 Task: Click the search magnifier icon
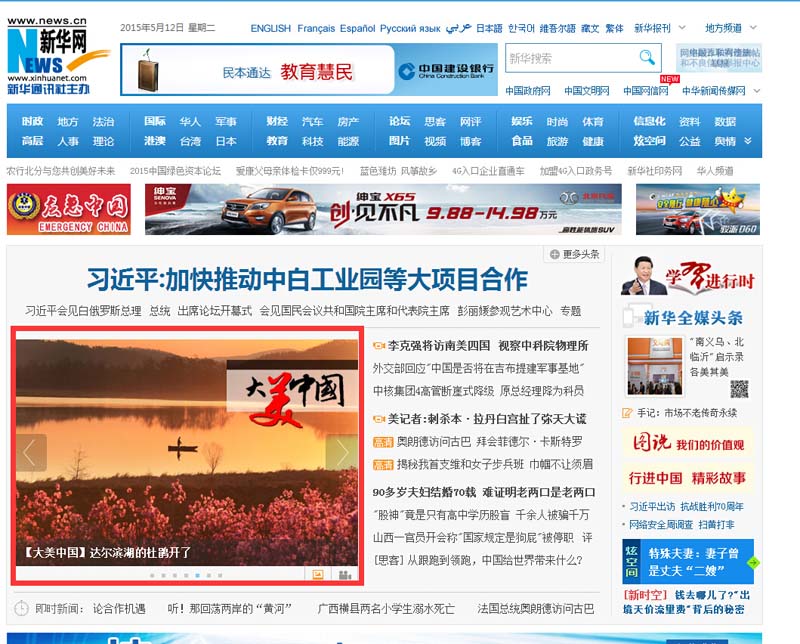[647, 58]
